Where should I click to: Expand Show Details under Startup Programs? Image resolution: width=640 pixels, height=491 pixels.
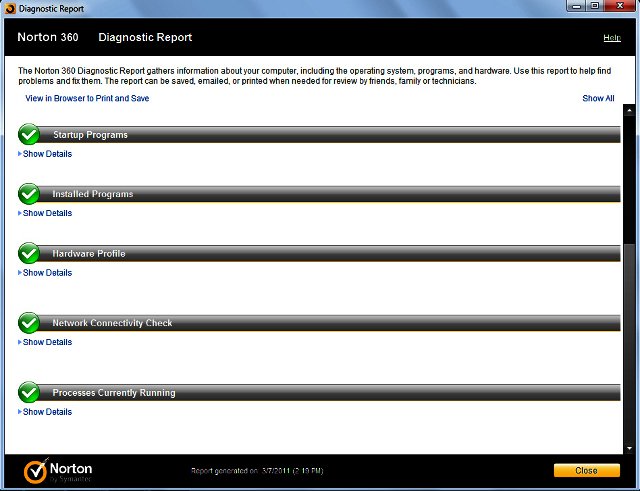(45, 154)
